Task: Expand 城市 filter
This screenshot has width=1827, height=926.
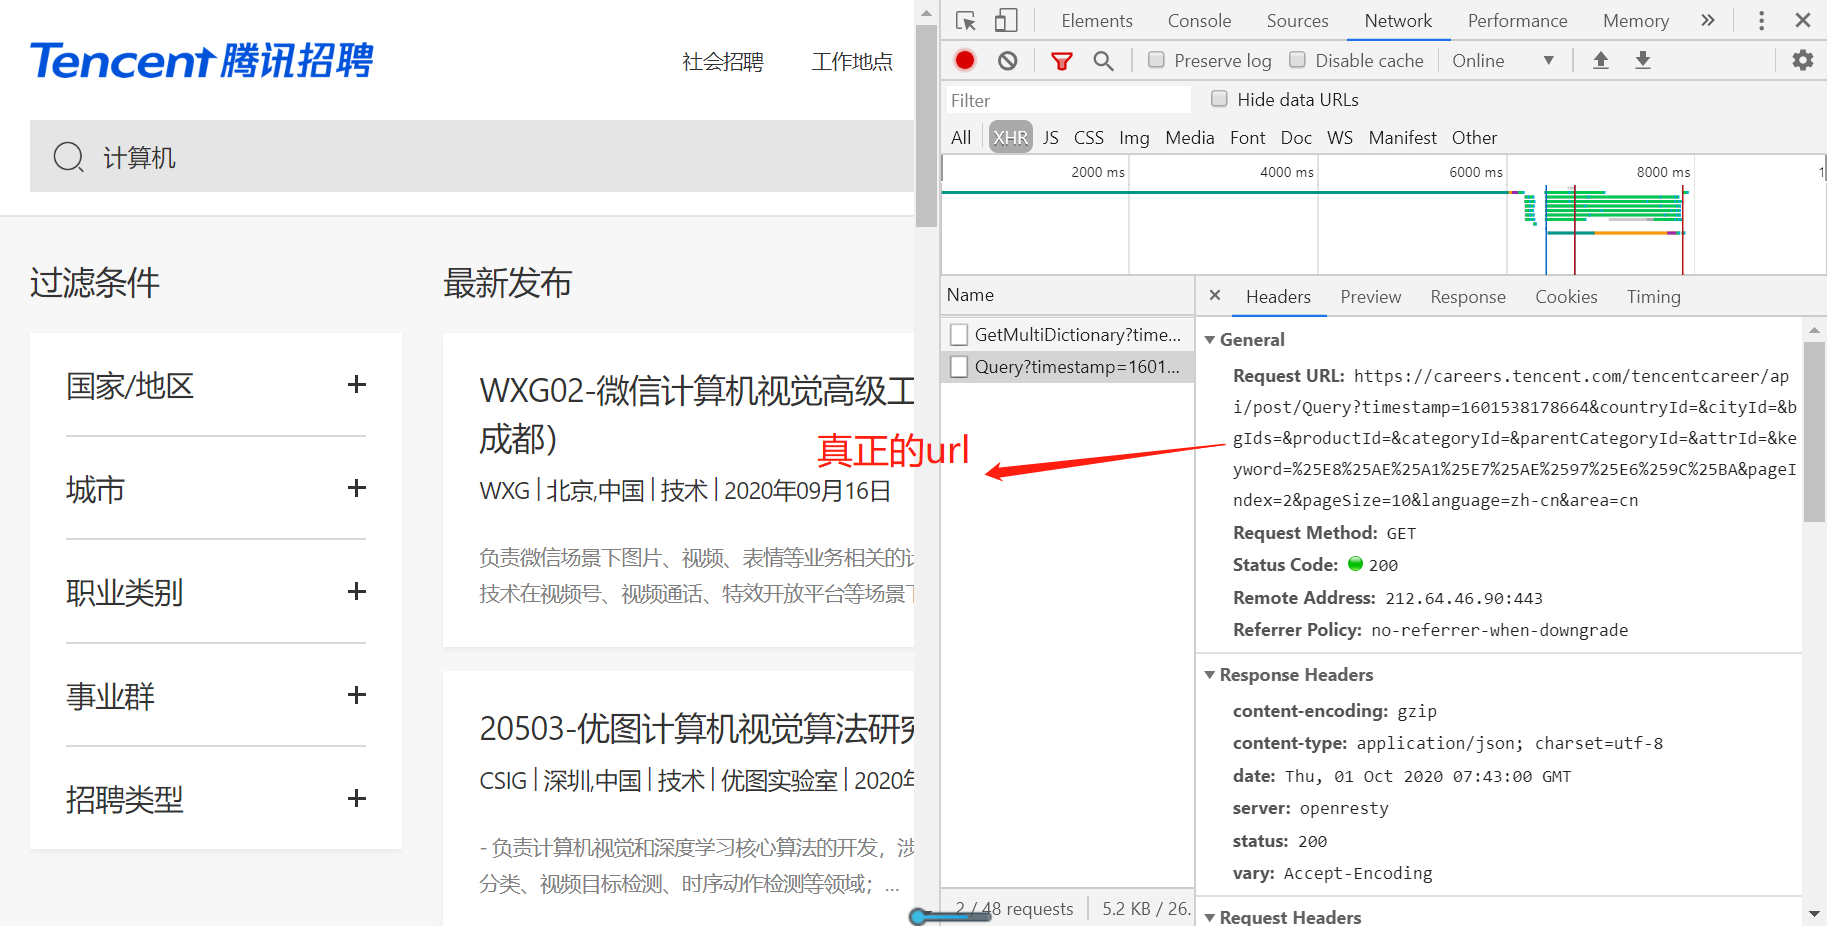Action: tap(356, 488)
